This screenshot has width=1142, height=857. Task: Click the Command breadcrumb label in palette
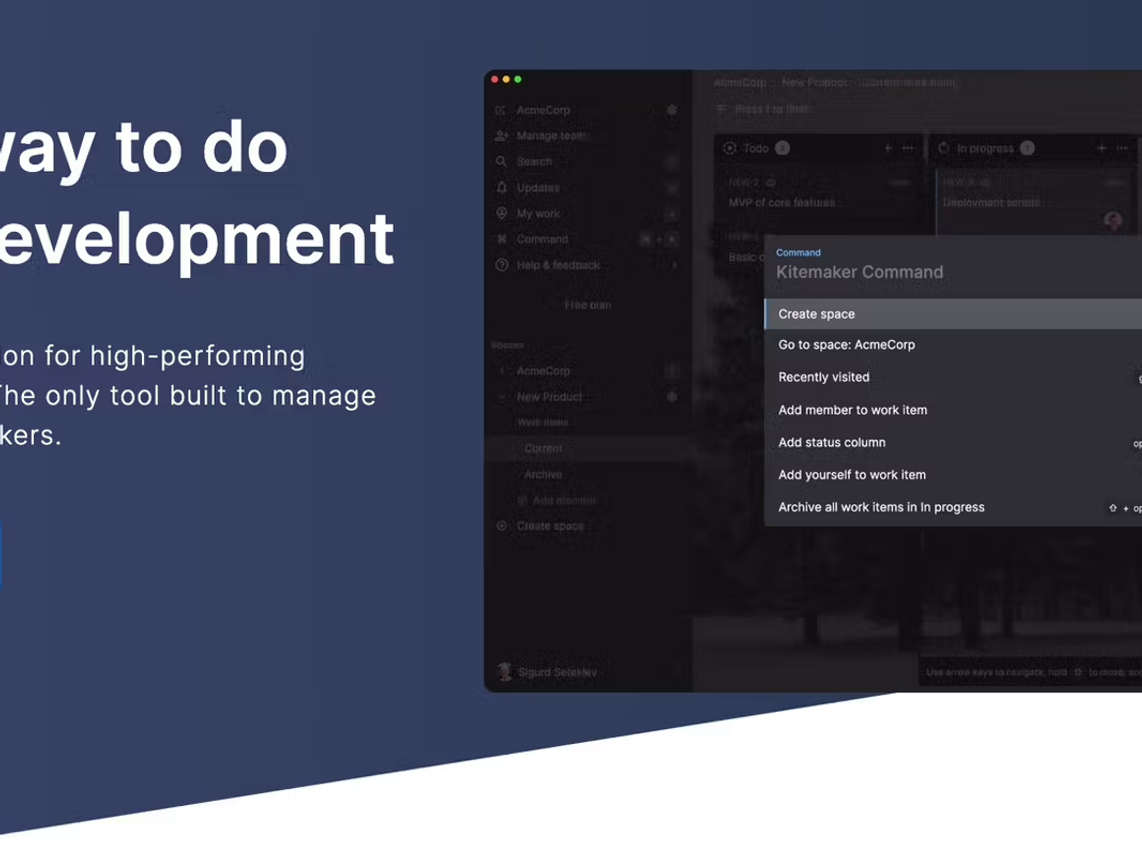point(798,253)
